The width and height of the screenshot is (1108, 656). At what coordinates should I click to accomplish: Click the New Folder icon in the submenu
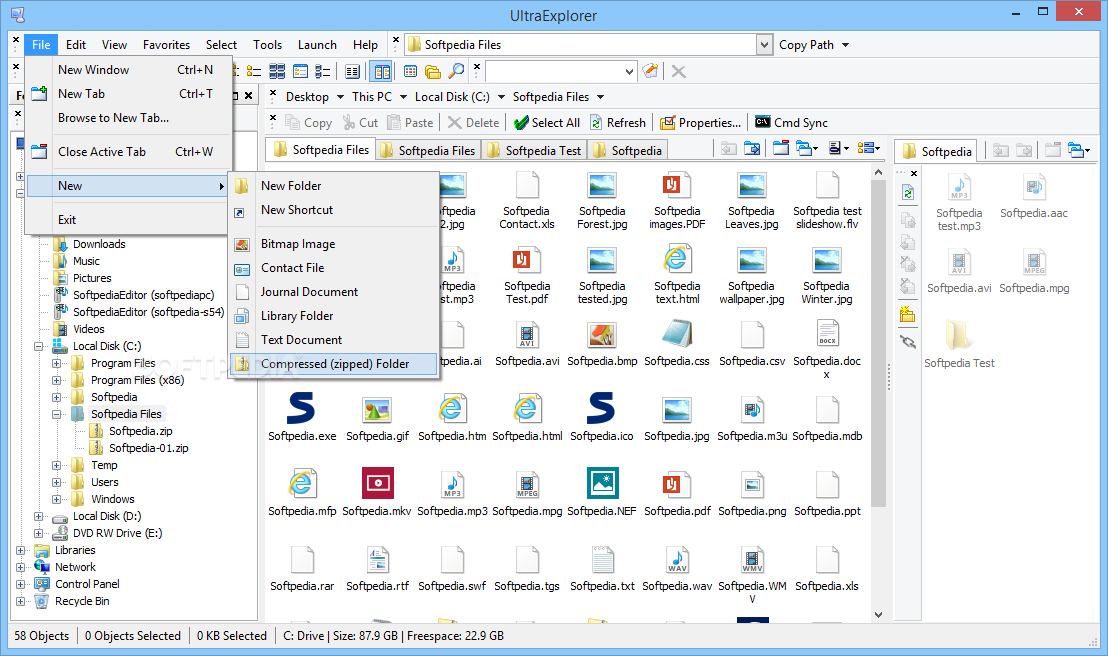coord(242,186)
